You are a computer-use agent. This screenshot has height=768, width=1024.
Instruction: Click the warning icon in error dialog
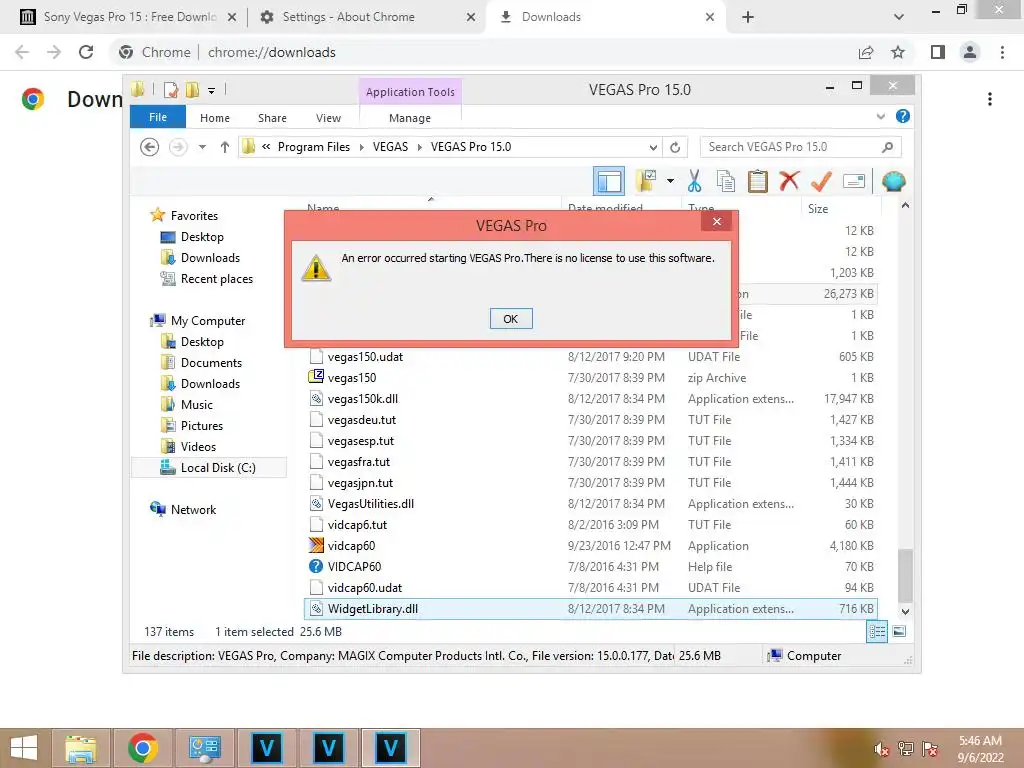[x=316, y=268]
